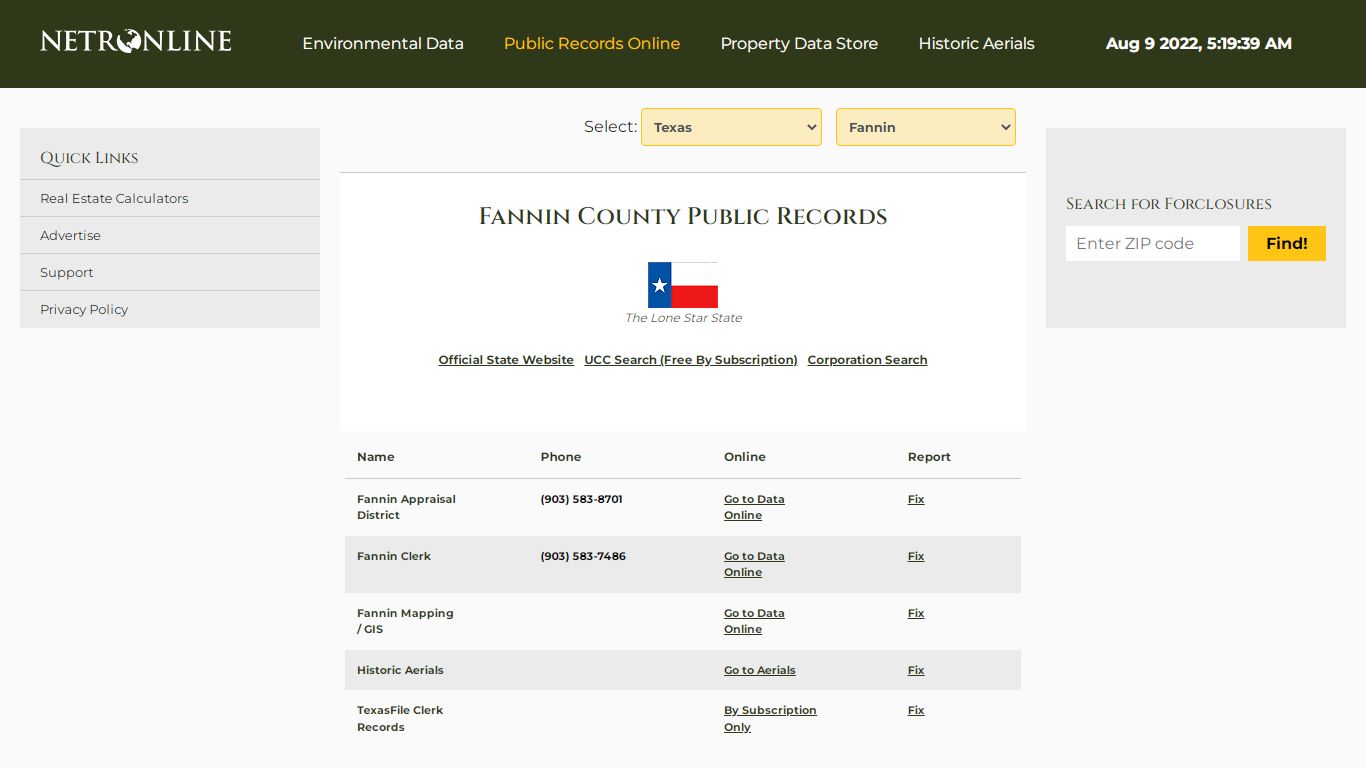This screenshot has width=1366, height=768.
Task: Click the Find! foreclosure button
Action: [1287, 243]
